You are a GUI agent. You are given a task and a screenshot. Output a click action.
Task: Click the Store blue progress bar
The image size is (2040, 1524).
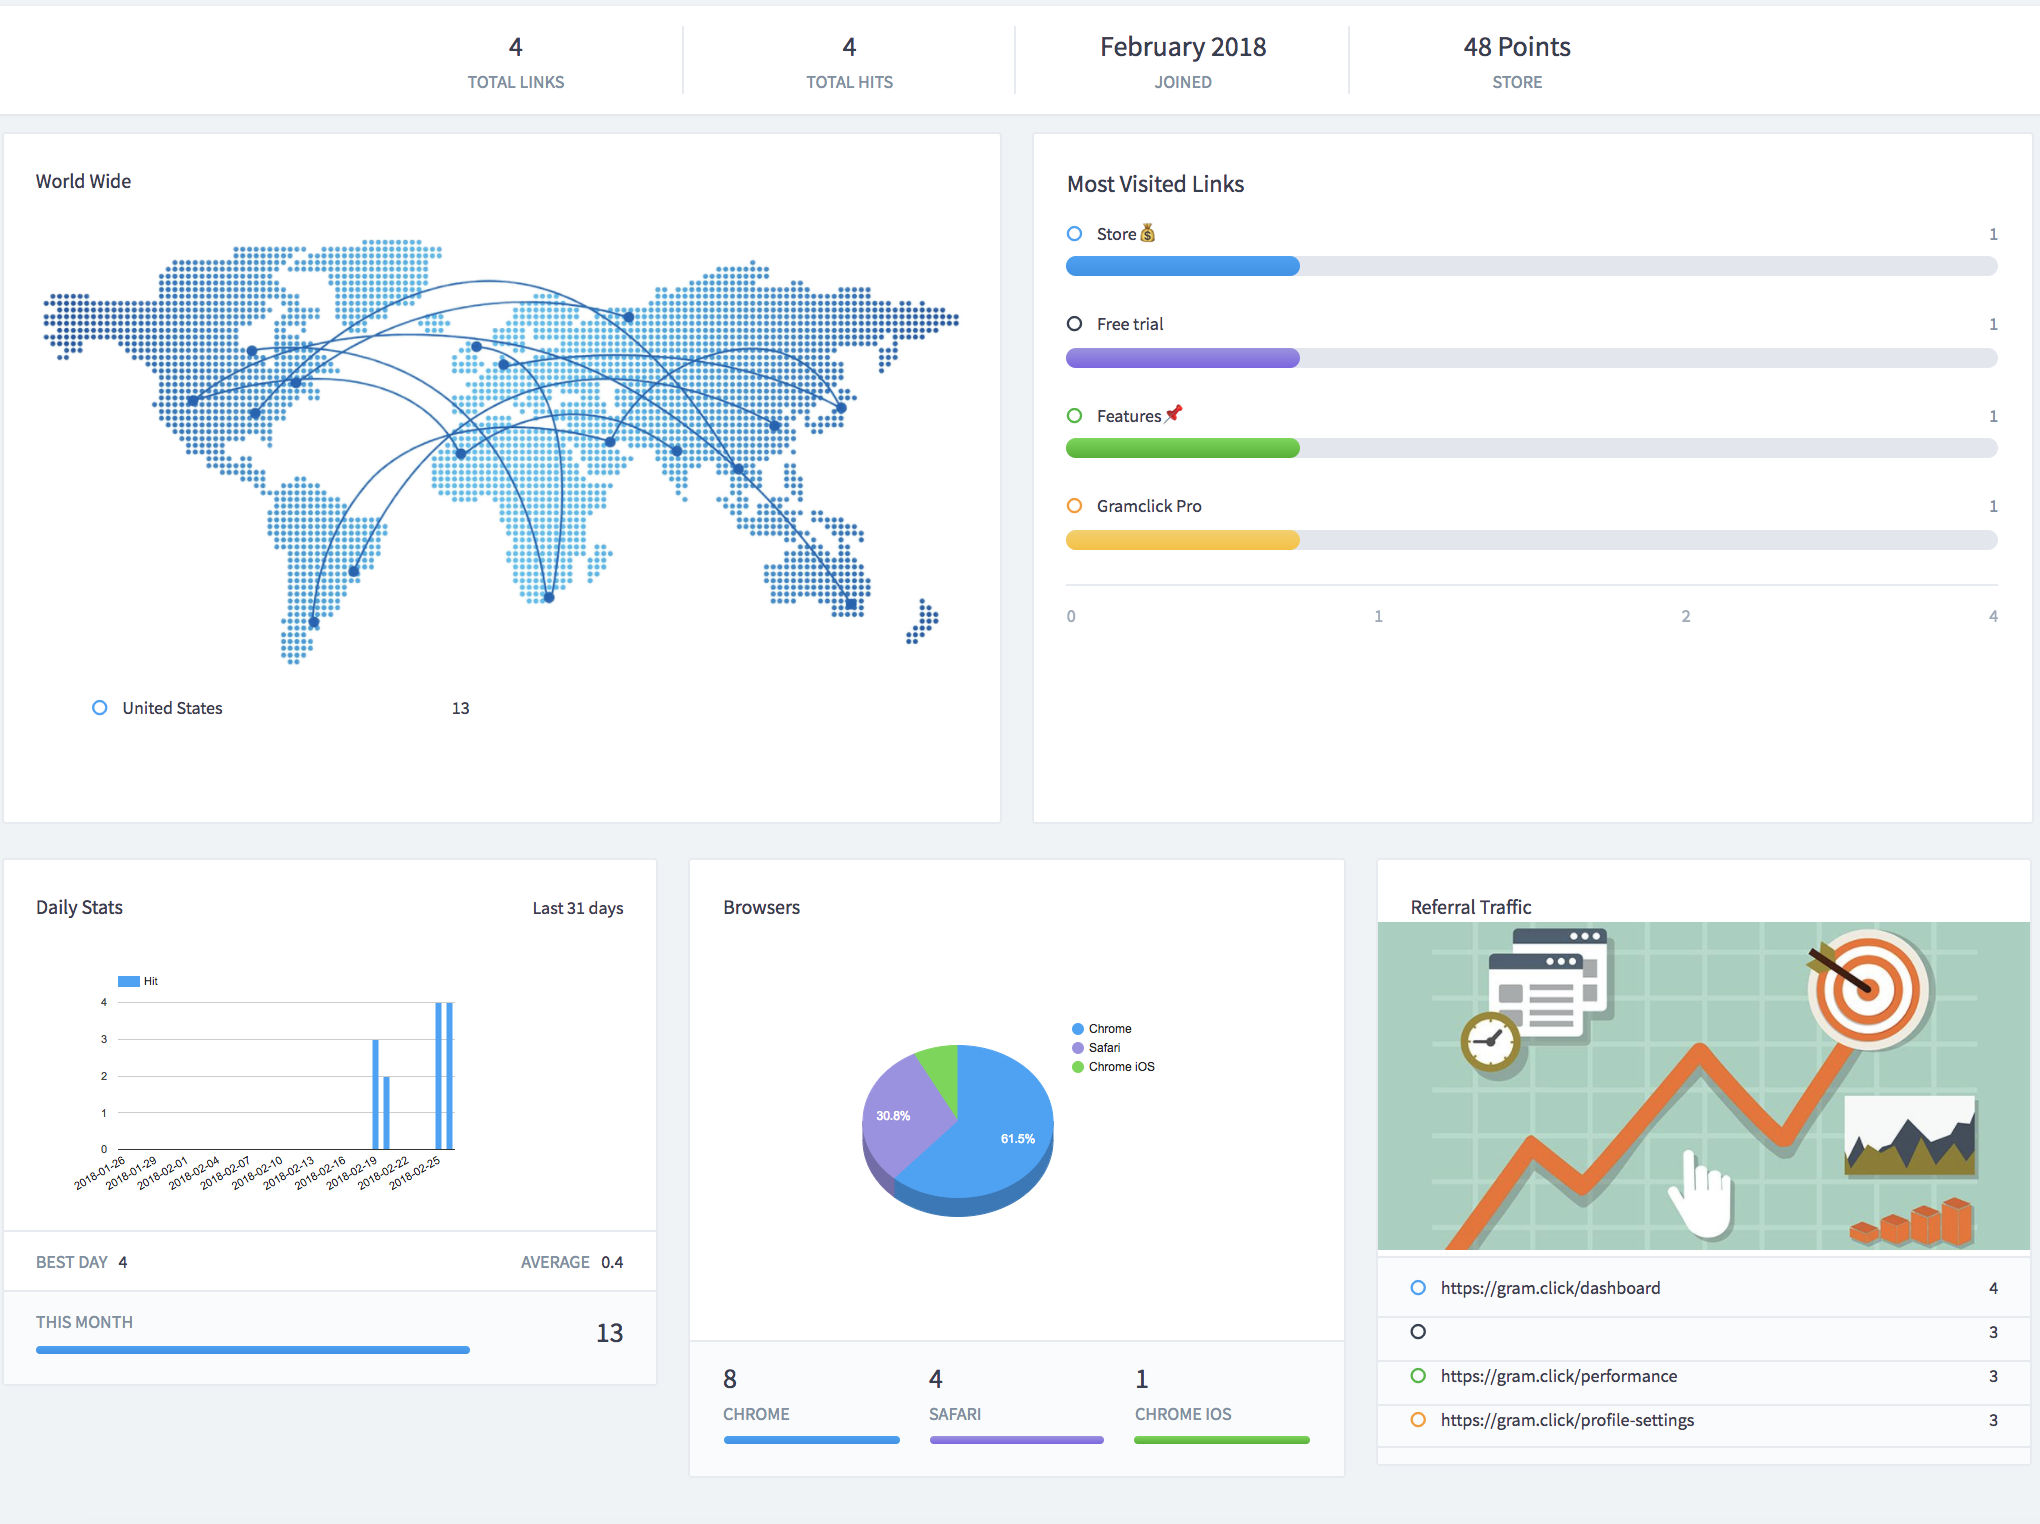tap(1183, 266)
